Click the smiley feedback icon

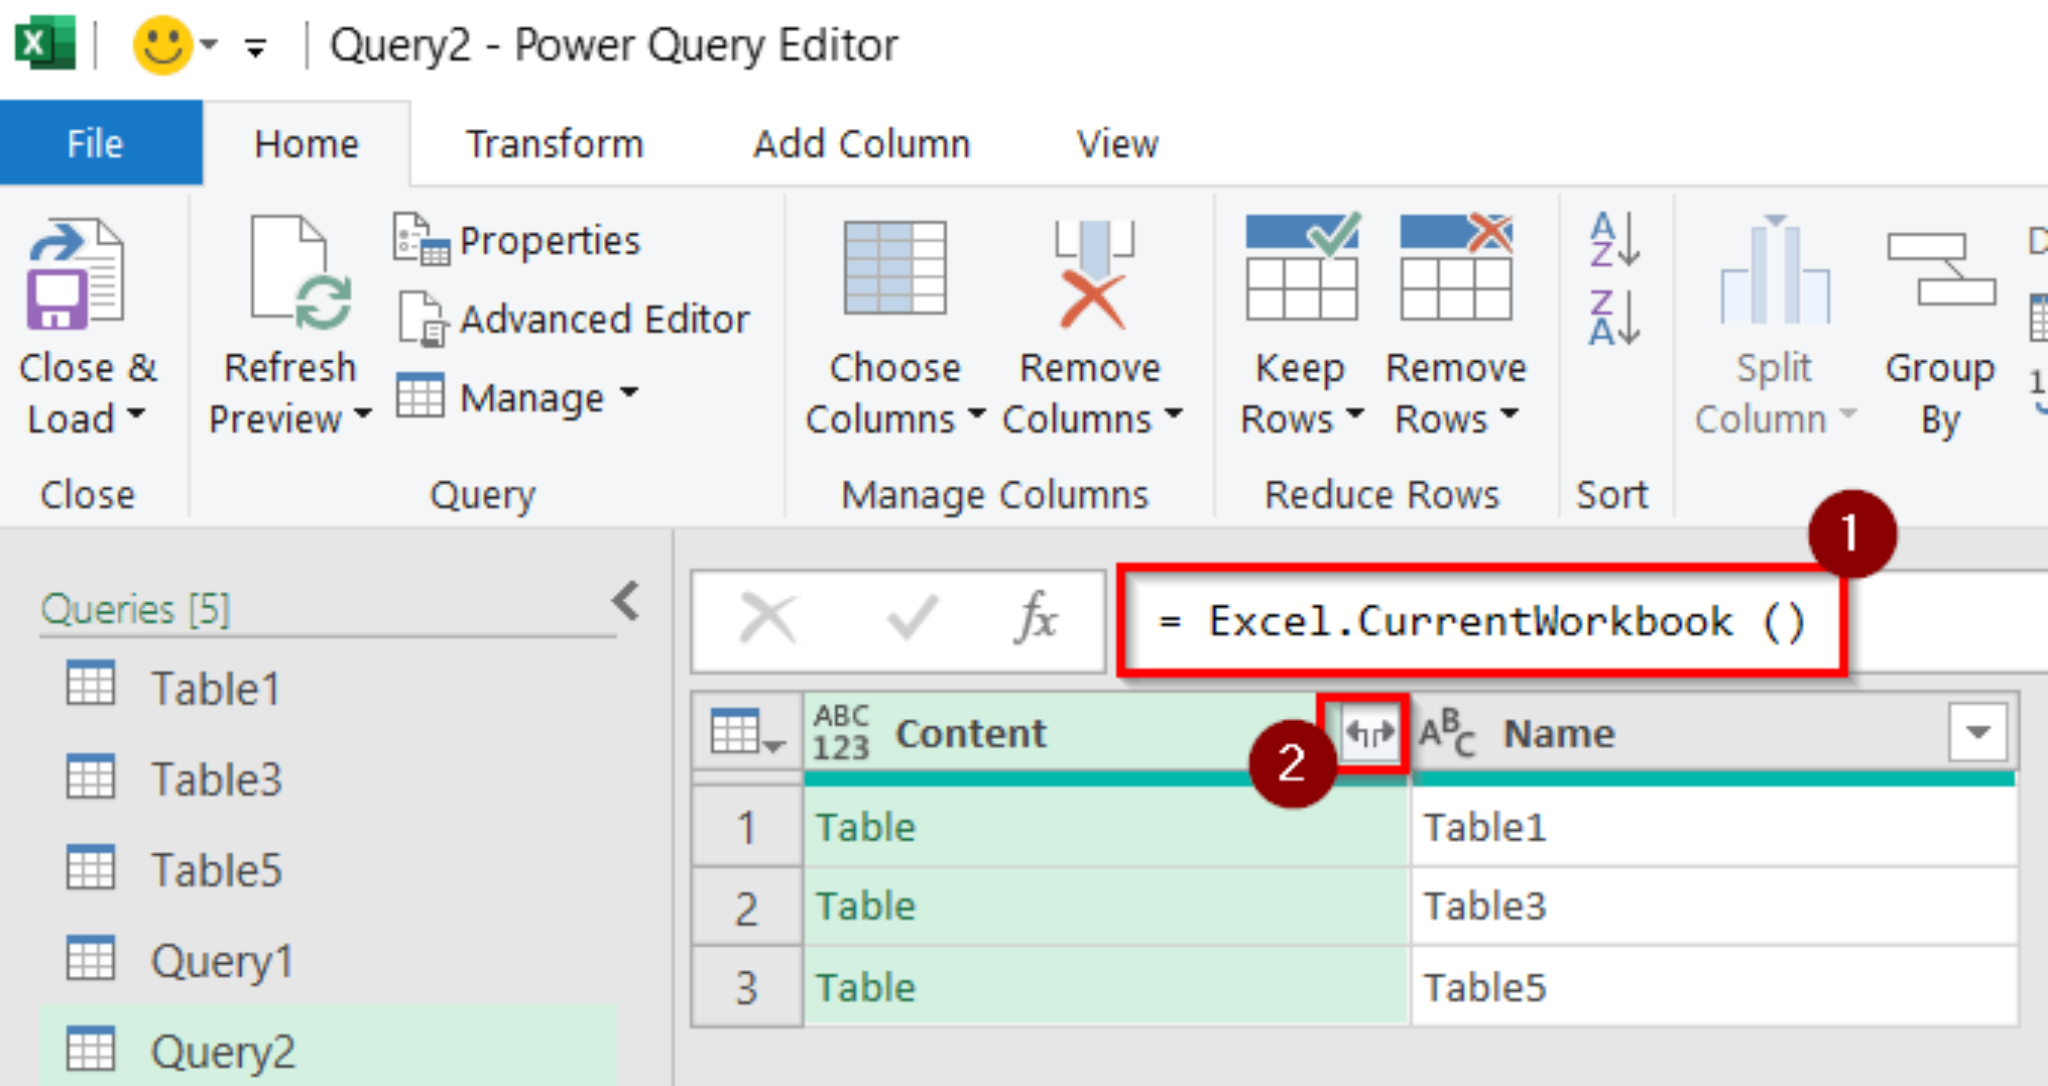163,45
